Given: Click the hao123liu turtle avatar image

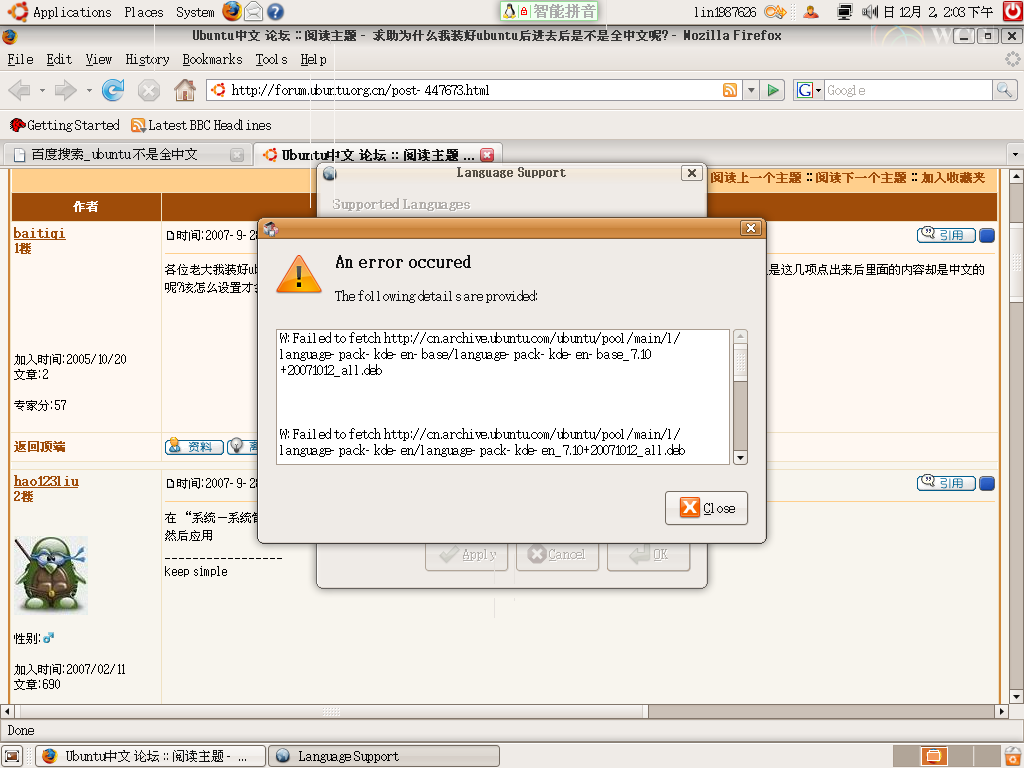Looking at the screenshot, I should click(51, 575).
